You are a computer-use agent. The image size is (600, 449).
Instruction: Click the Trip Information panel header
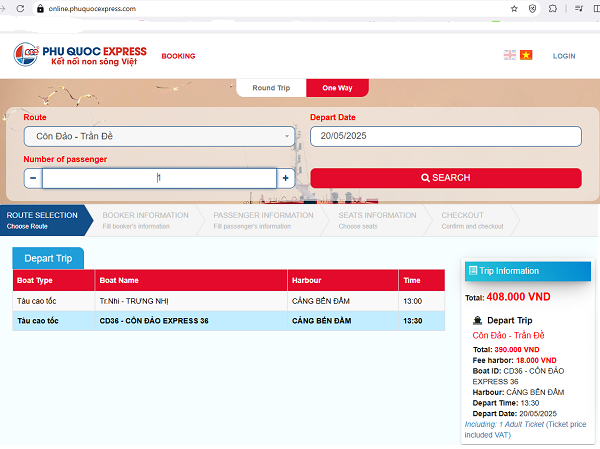(x=528, y=271)
